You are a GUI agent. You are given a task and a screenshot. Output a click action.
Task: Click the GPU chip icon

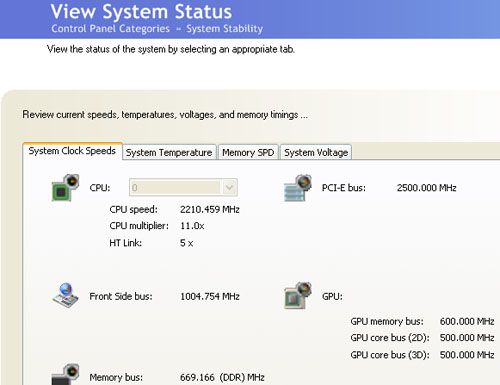pyautogui.click(x=298, y=295)
